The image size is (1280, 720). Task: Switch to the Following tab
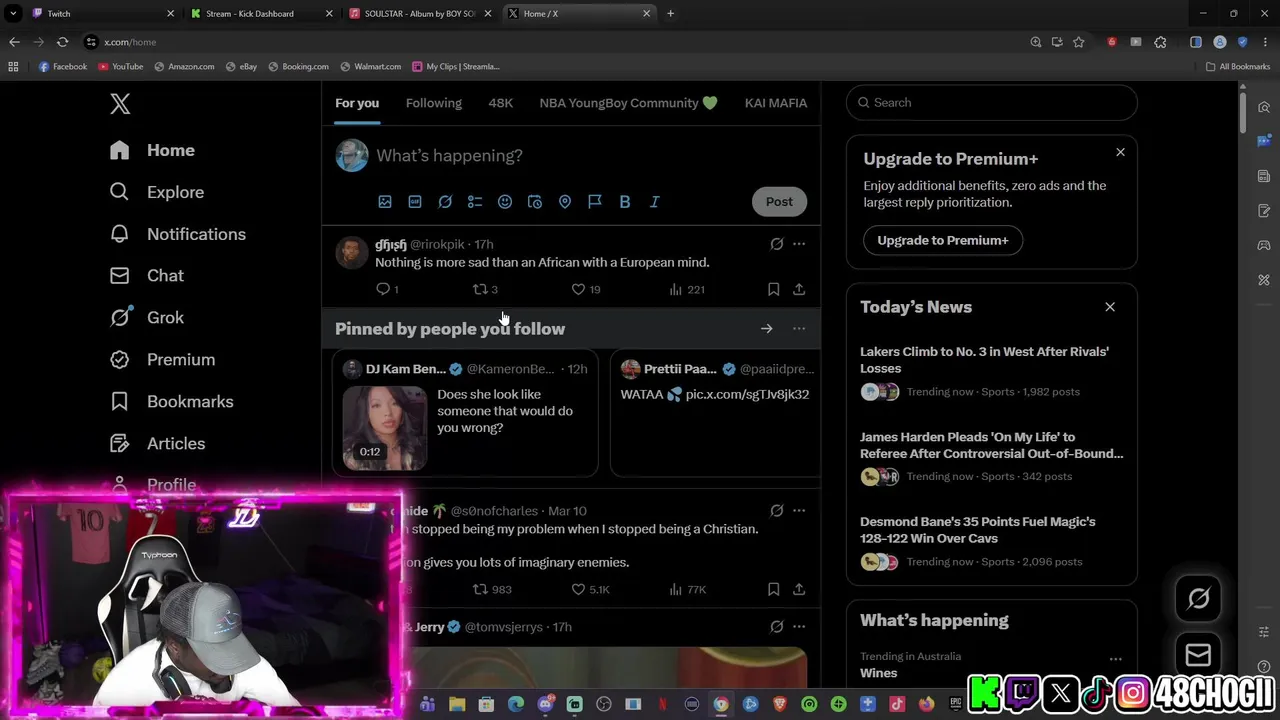pos(434,103)
